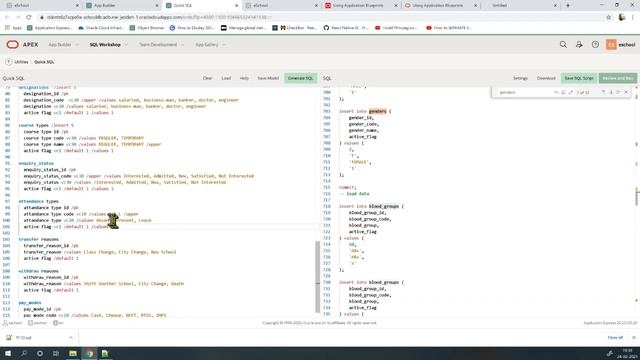Open File Explorer from the taskbar
640x360 pixels.
tap(73, 353)
